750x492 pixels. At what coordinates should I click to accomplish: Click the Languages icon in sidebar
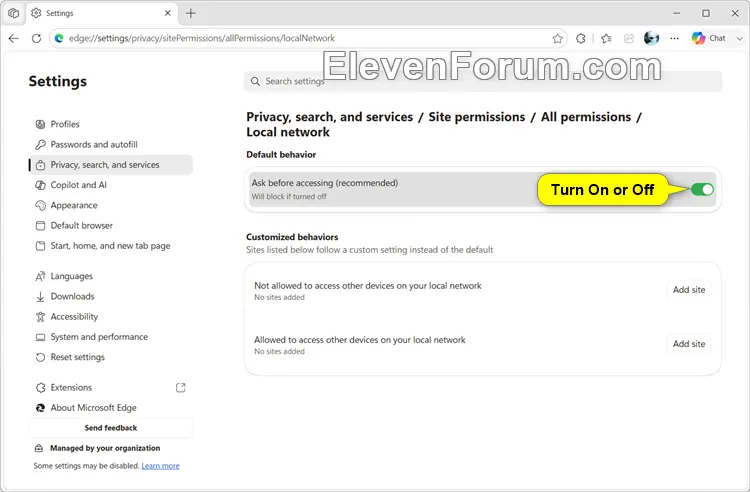click(40, 276)
